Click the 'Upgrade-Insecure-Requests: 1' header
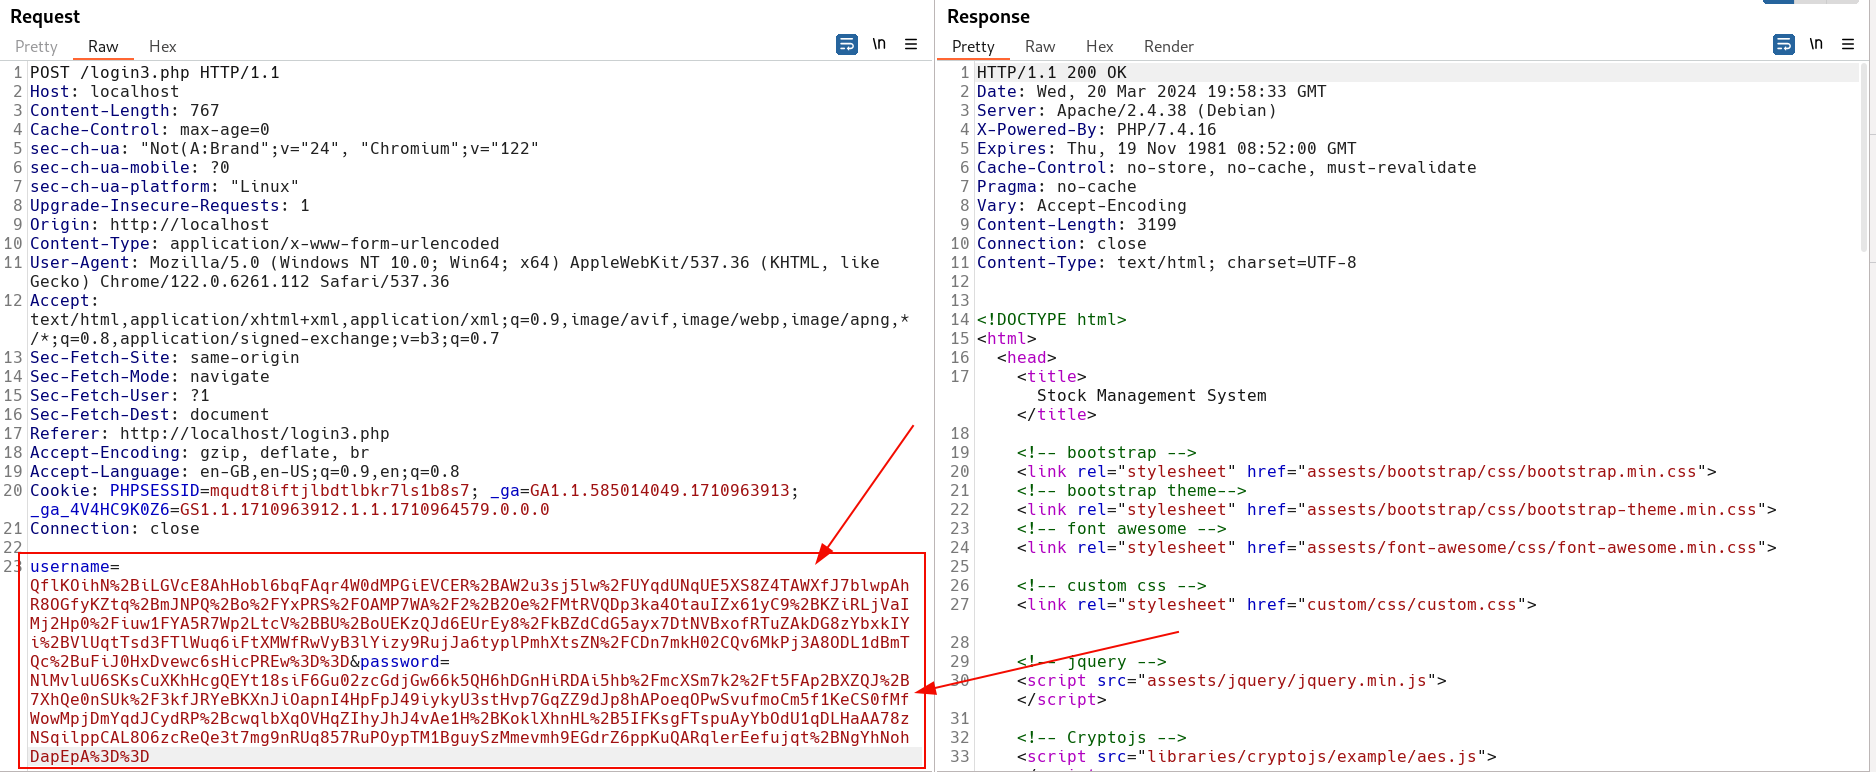The width and height of the screenshot is (1876, 772). [x=170, y=206]
